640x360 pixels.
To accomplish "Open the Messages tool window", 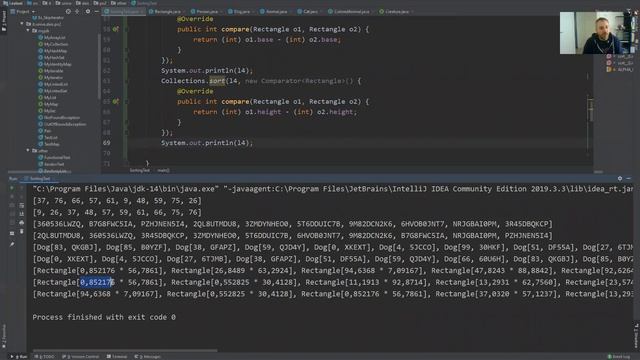I will 147,356.
